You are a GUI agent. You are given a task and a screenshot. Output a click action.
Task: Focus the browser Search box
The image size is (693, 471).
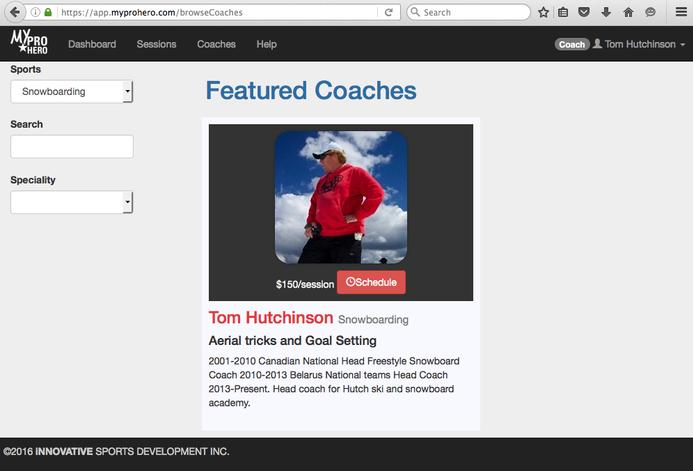coord(468,12)
